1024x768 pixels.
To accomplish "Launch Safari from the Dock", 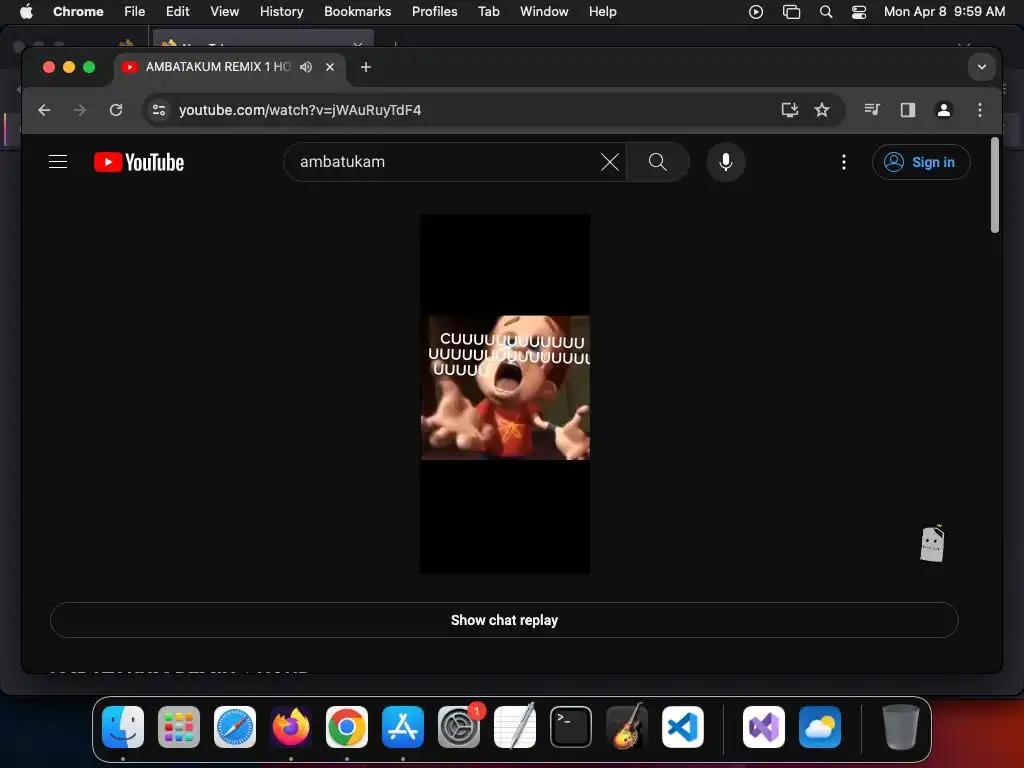I will point(235,727).
